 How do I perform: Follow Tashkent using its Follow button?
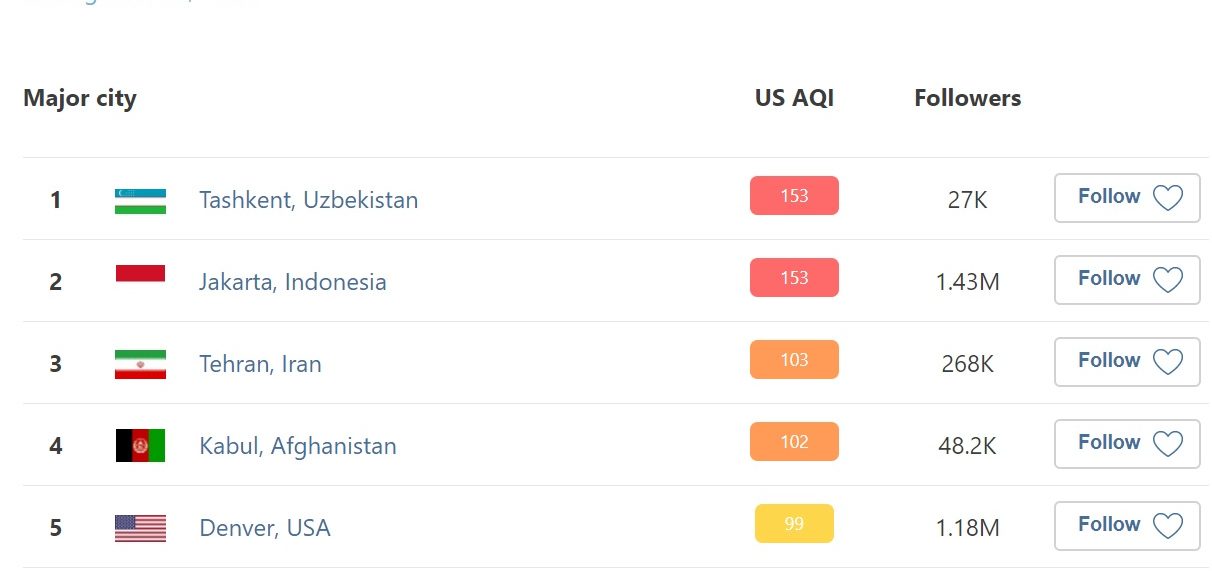click(1127, 197)
